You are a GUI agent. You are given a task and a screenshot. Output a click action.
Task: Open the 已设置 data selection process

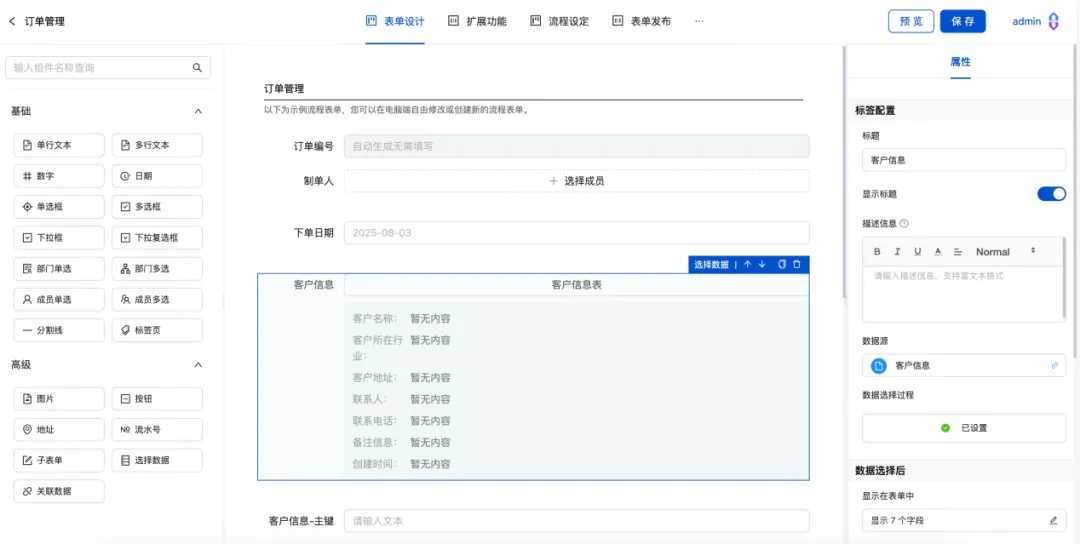point(964,428)
